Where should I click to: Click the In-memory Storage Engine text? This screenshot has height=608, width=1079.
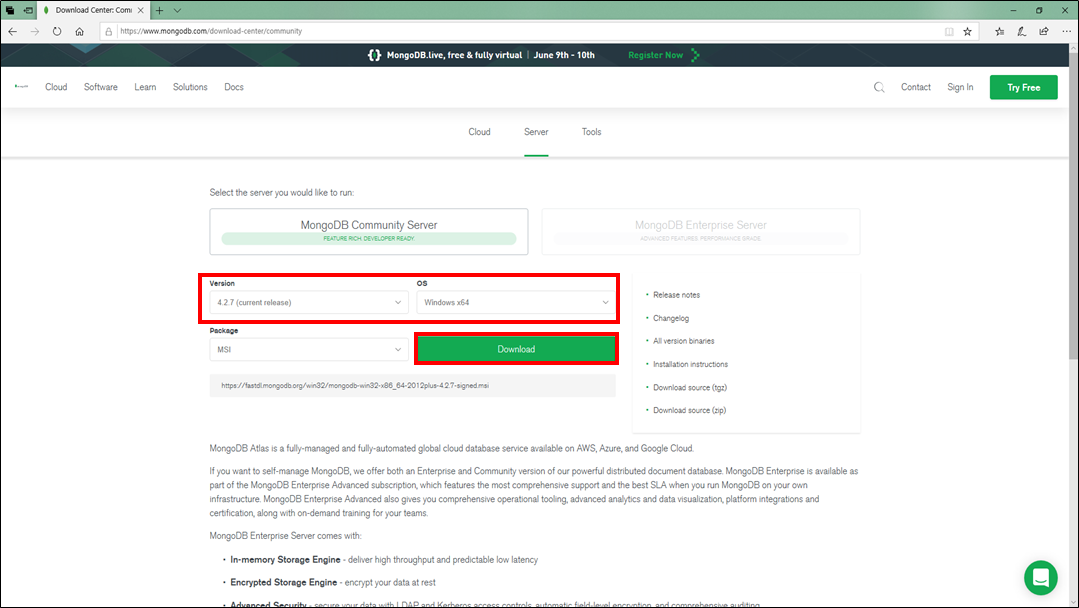pos(285,560)
